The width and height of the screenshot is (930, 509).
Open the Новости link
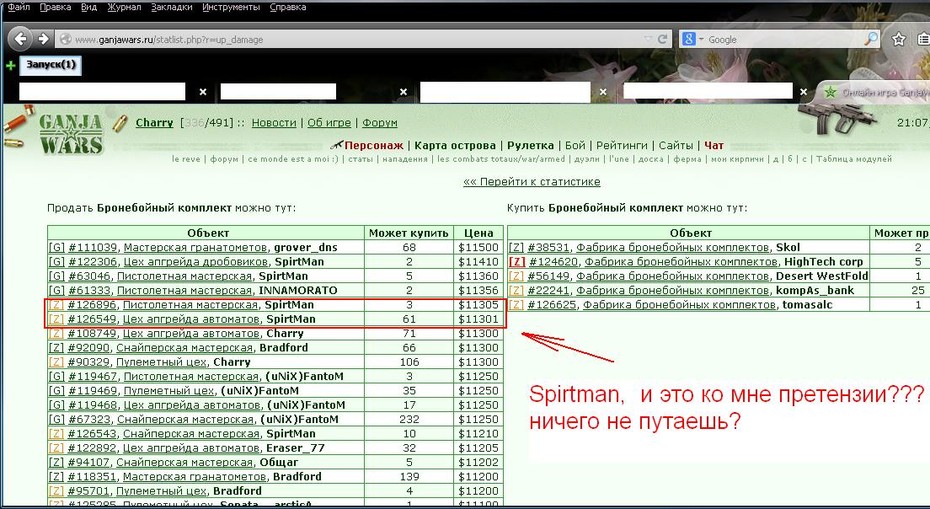point(274,123)
